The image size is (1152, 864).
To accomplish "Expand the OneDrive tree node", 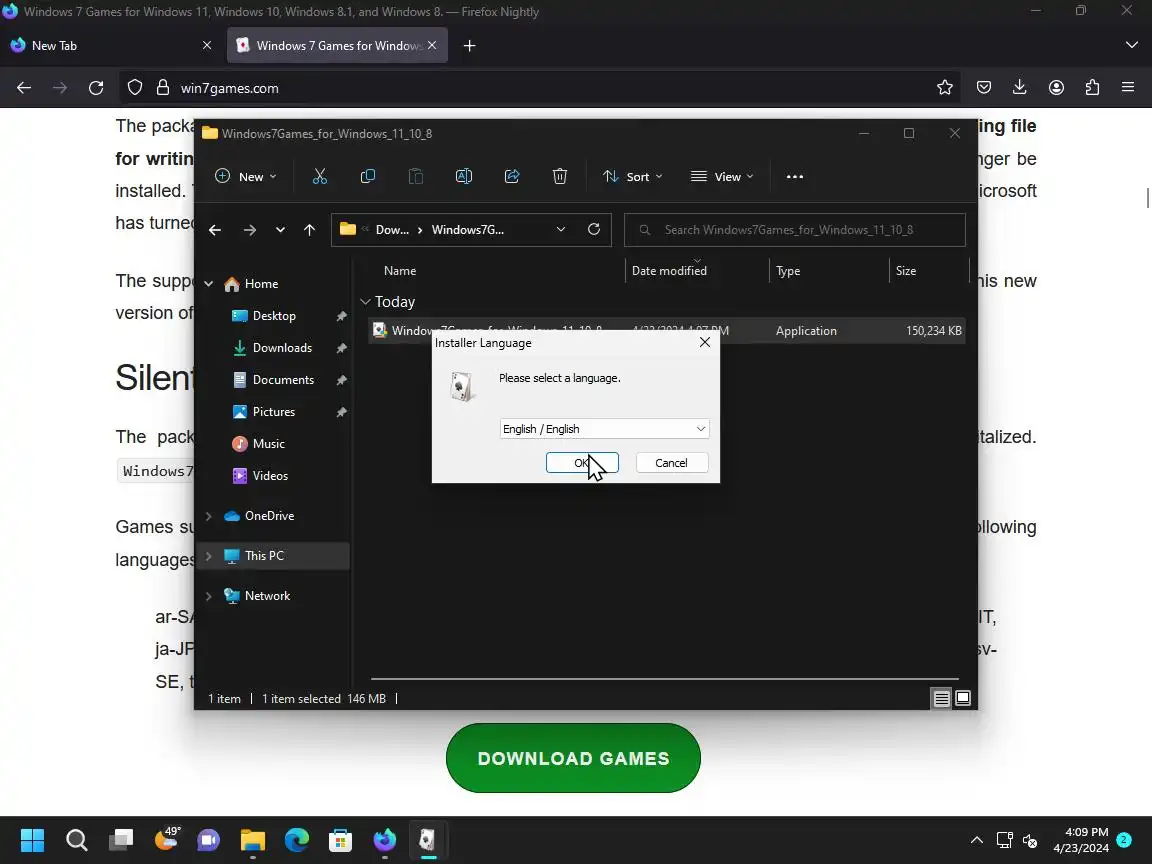I will pyautogui.click(x=209, y=516).
